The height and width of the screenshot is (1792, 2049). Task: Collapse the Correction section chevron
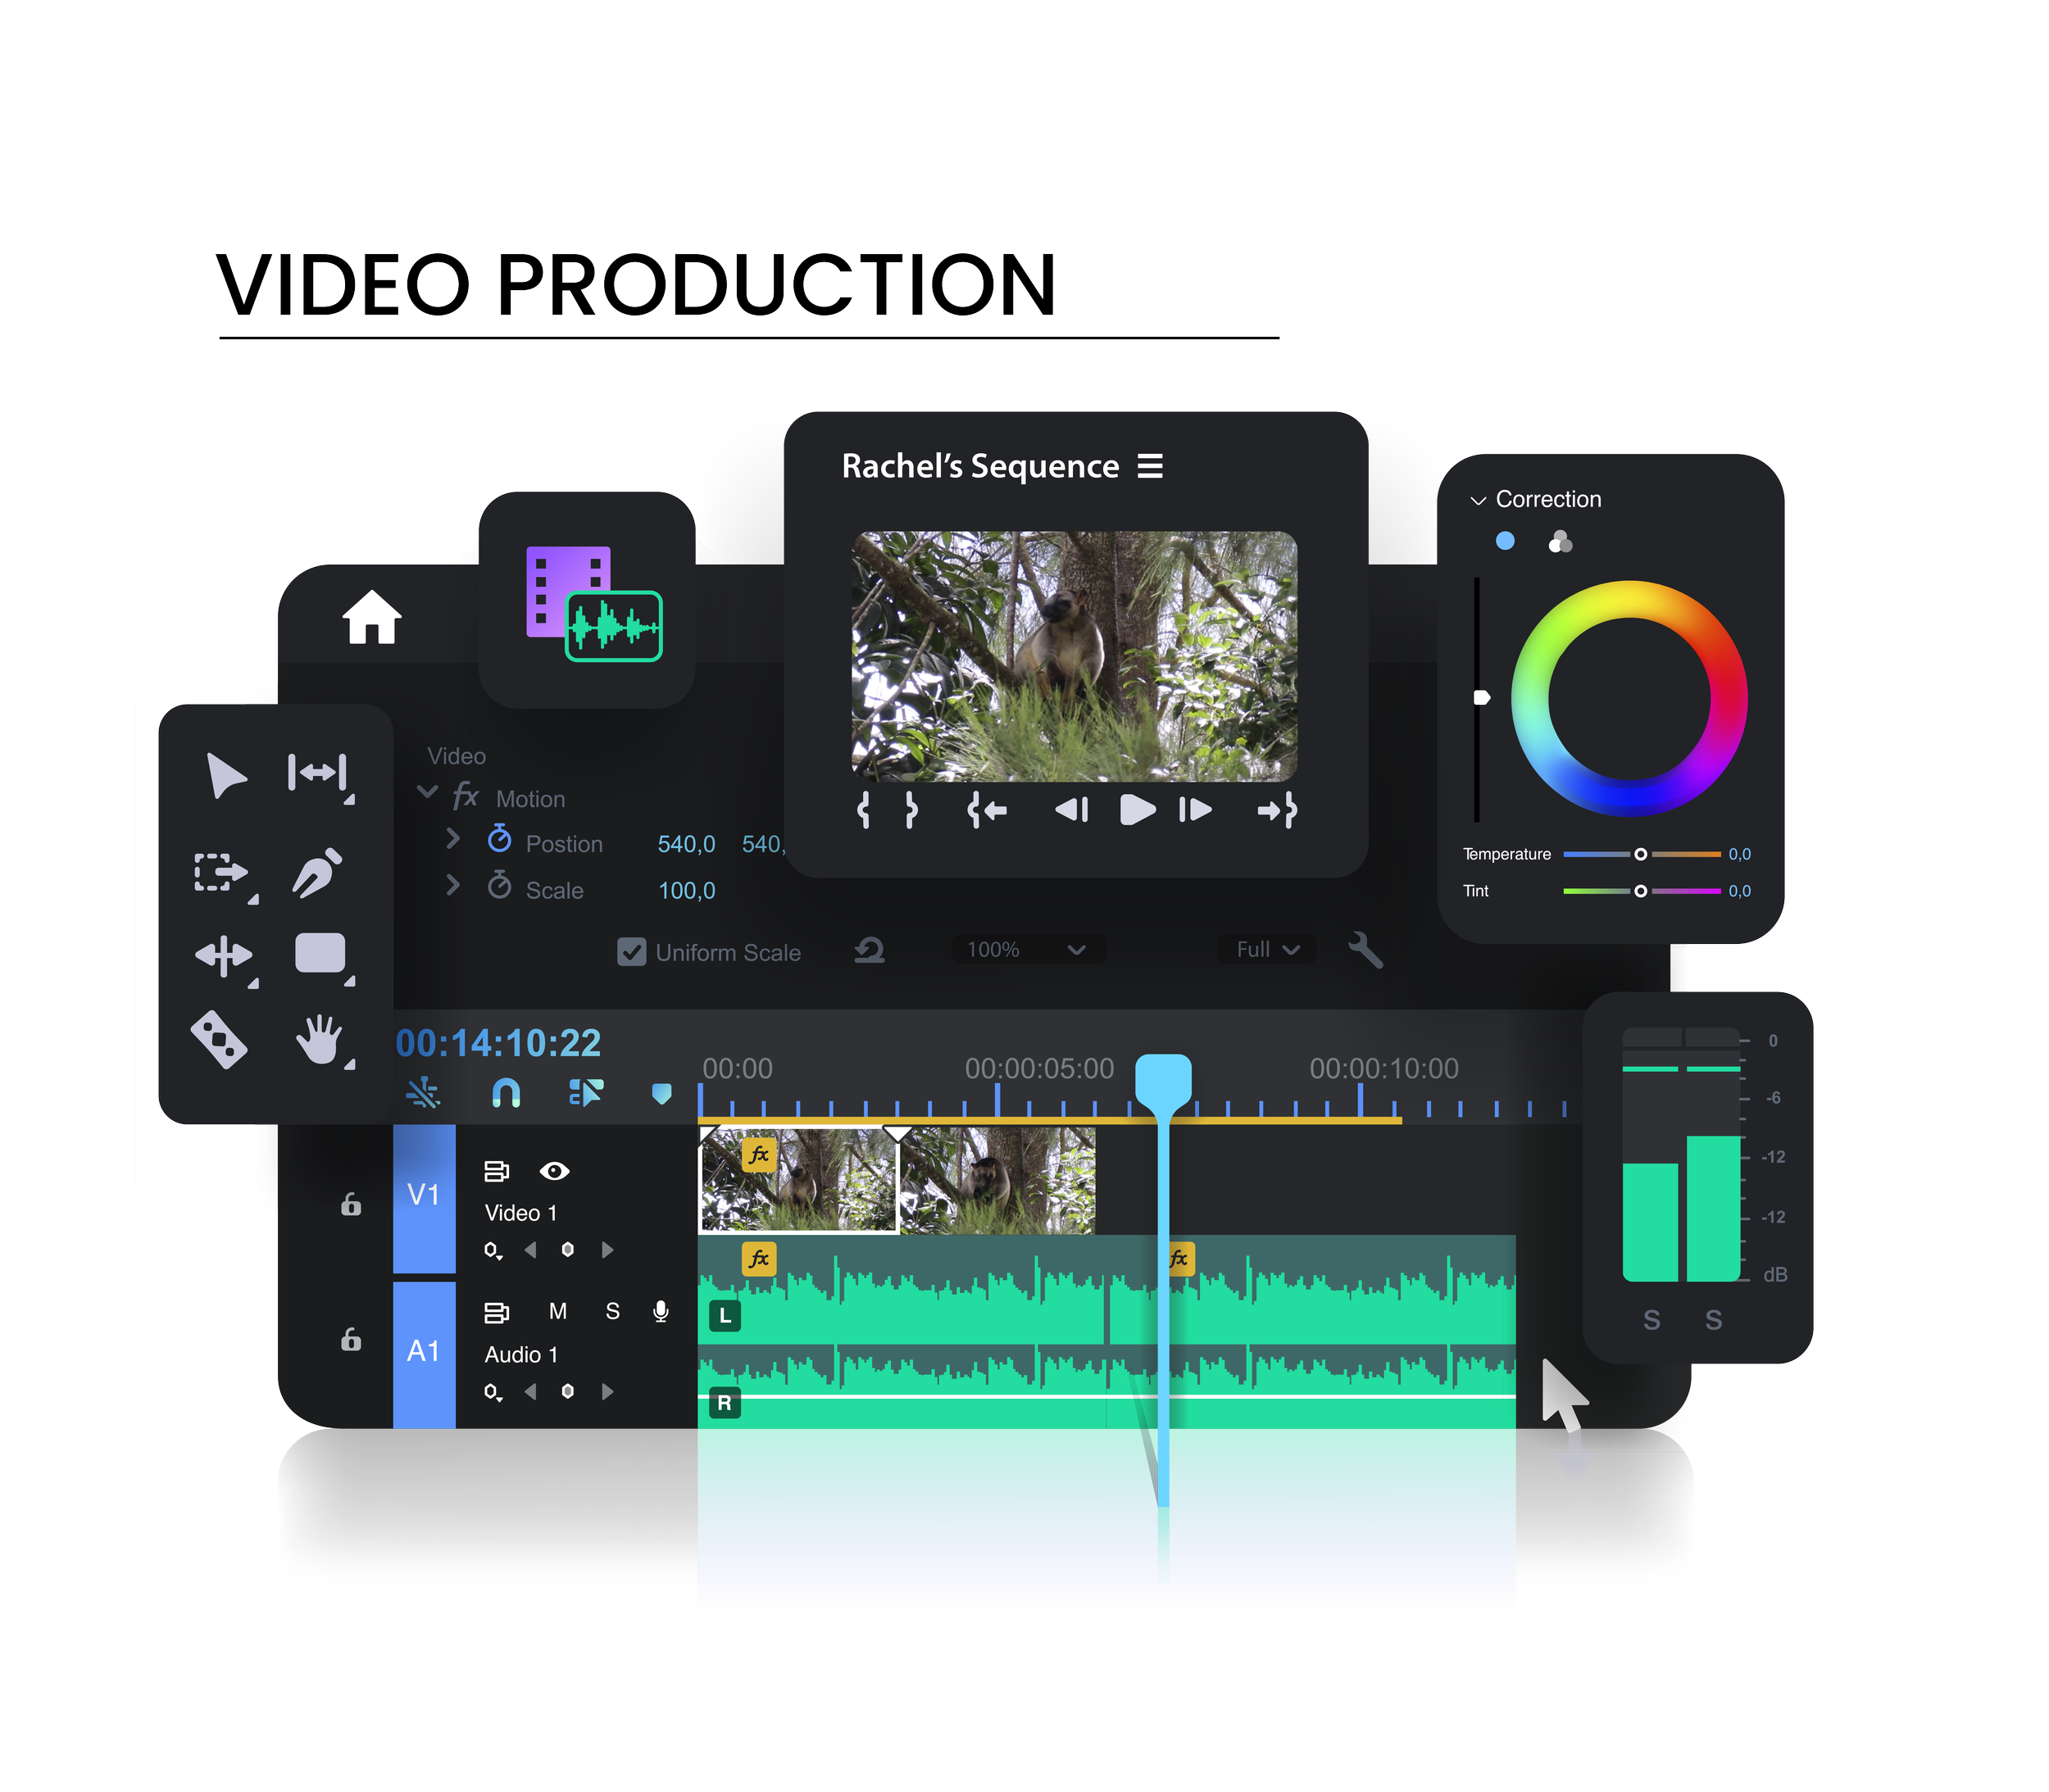pos(1478,500)
